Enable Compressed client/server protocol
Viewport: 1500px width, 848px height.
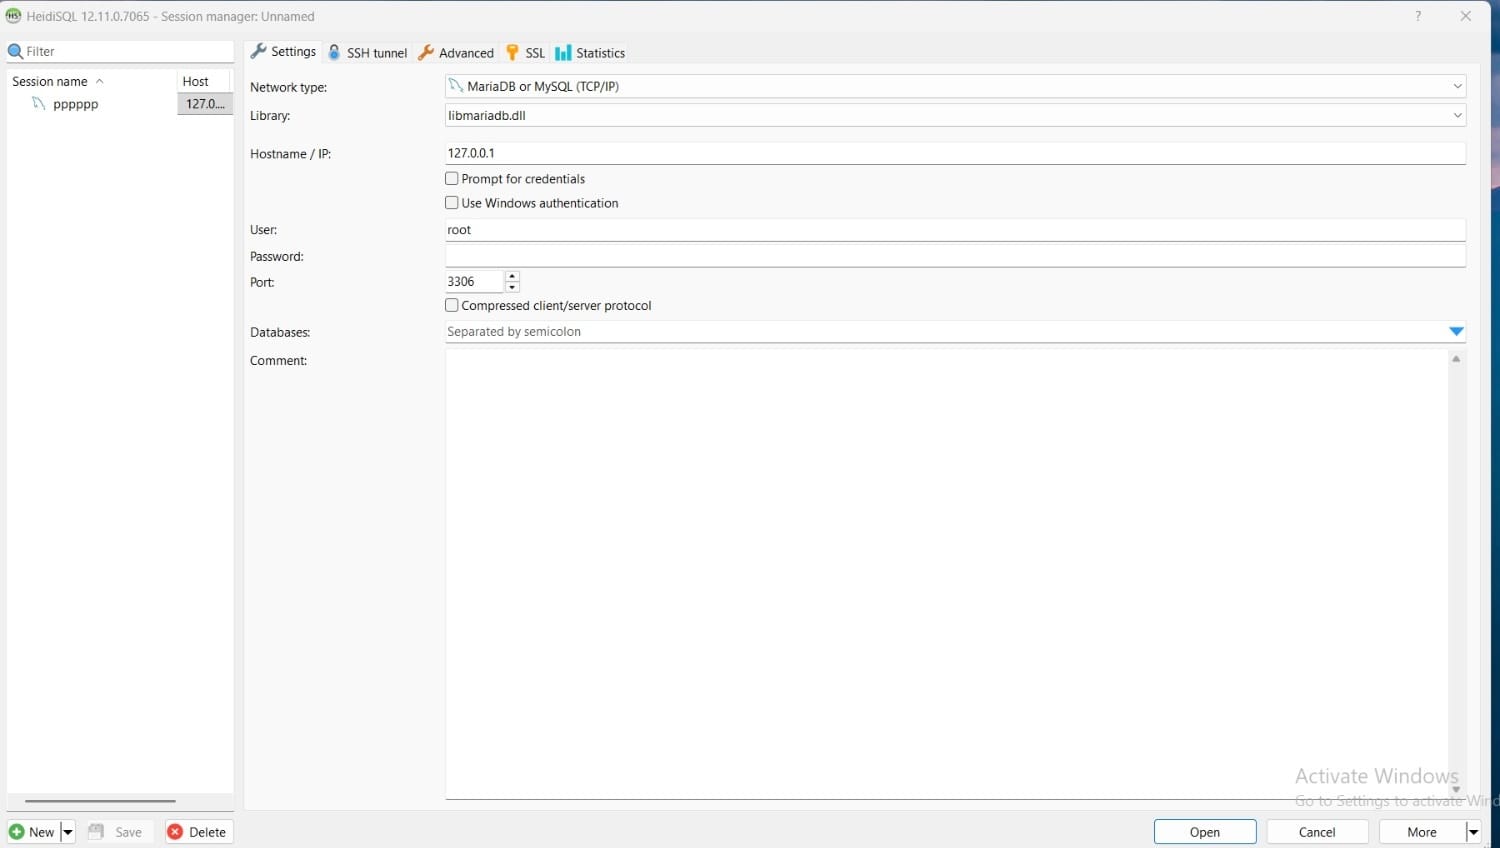pos(452,306)
